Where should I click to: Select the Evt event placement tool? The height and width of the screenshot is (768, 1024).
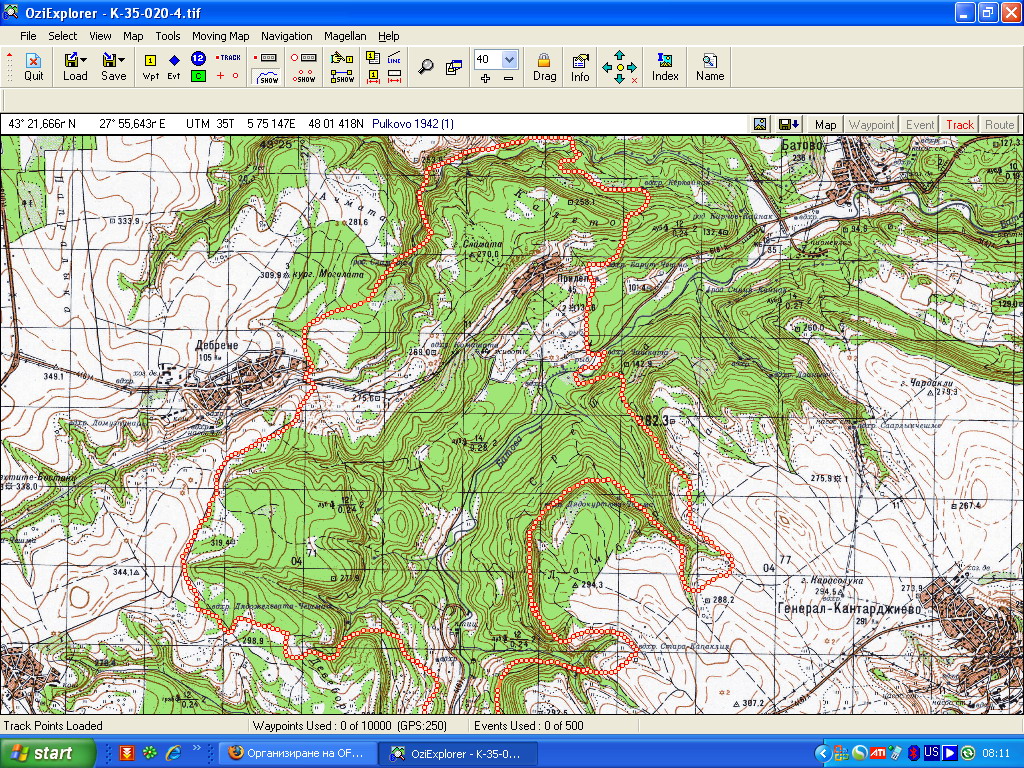pyautogui.click(x=174, y=67)
